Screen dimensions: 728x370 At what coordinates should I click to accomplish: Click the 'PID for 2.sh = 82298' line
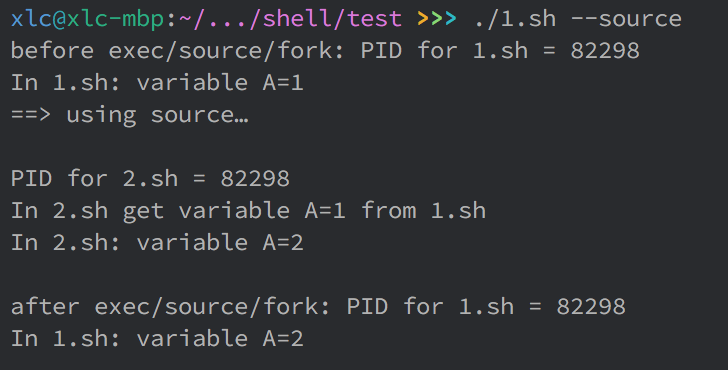pos(150,179)
